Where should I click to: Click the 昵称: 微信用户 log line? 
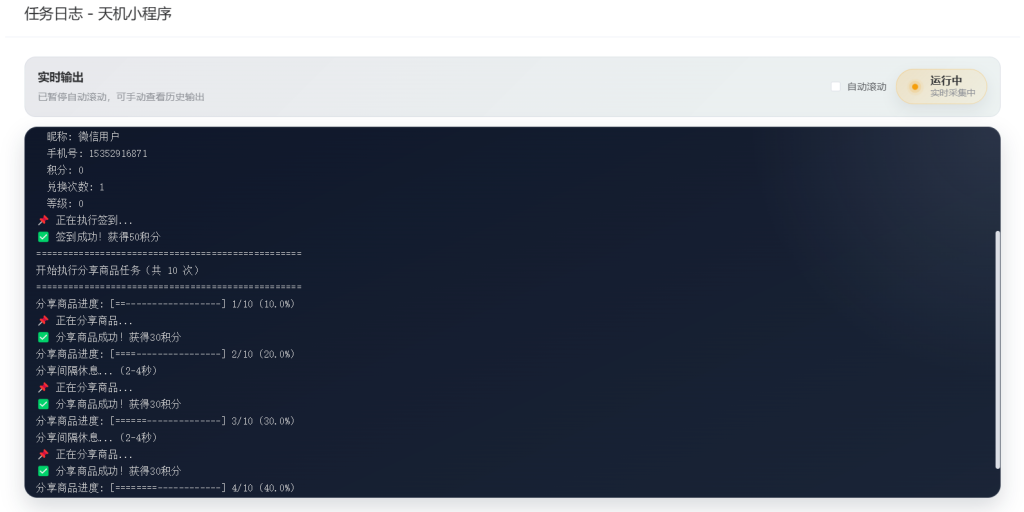(83, 136)
